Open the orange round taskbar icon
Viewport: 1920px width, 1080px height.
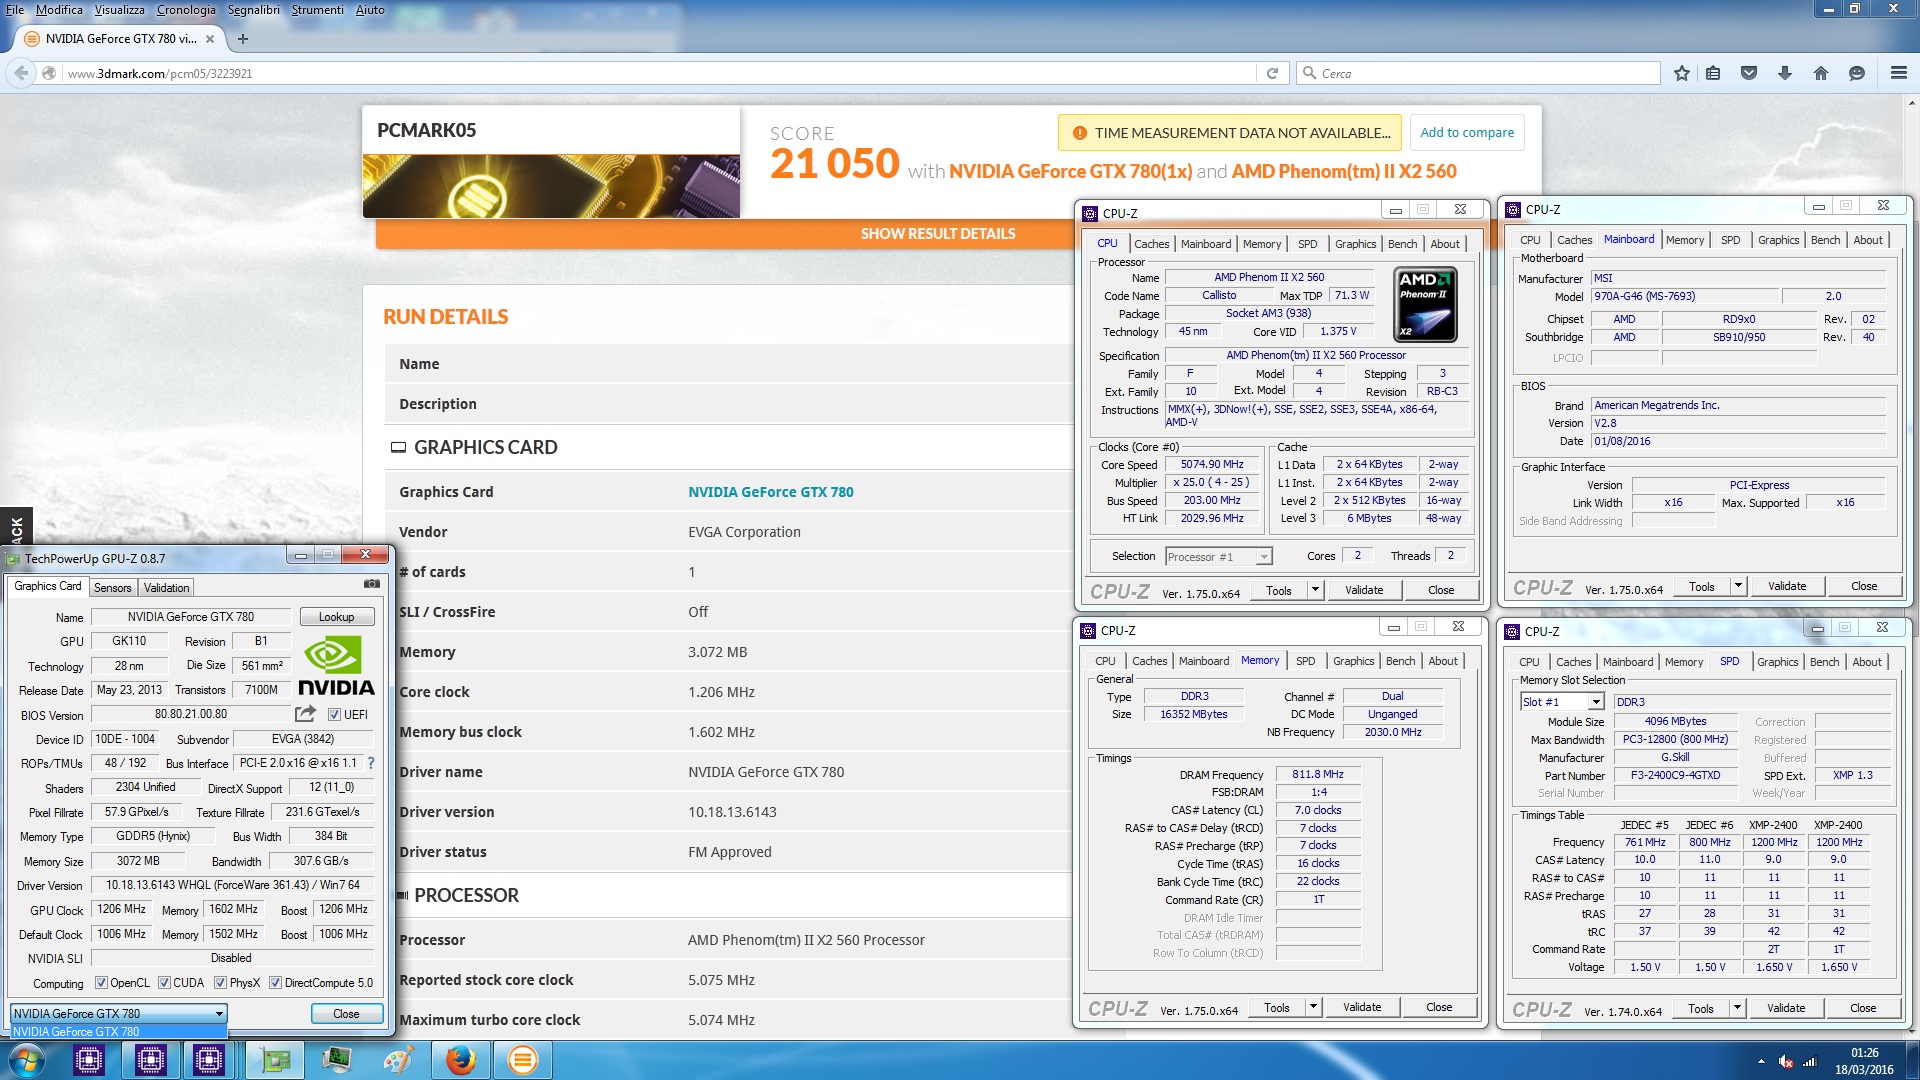[522, 1060]
